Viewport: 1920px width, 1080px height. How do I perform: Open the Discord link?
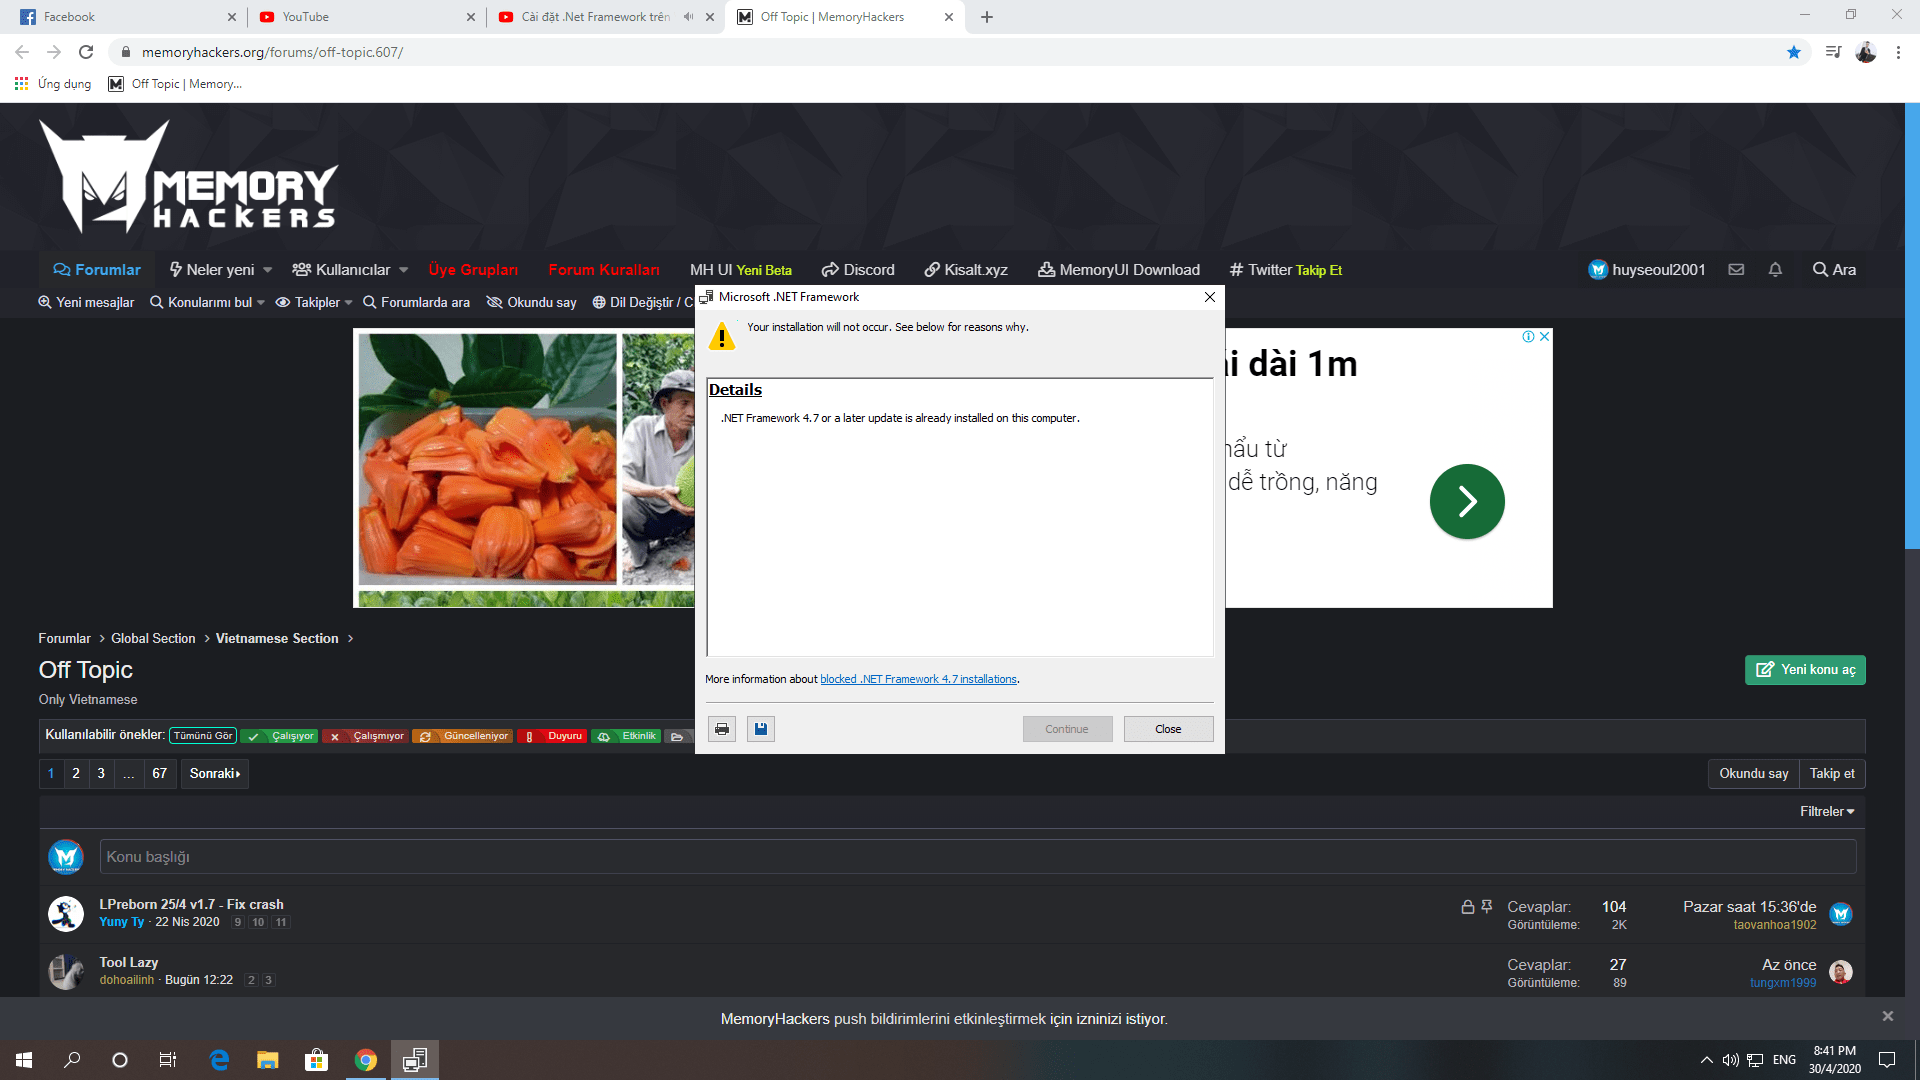click(x=858, y=270)
